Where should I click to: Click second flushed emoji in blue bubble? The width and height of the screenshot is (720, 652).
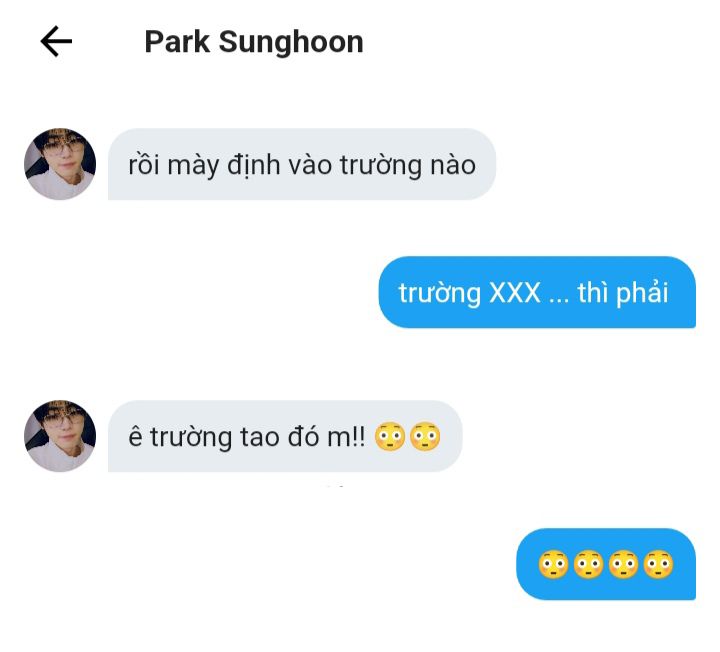click(x=588, y=564)
